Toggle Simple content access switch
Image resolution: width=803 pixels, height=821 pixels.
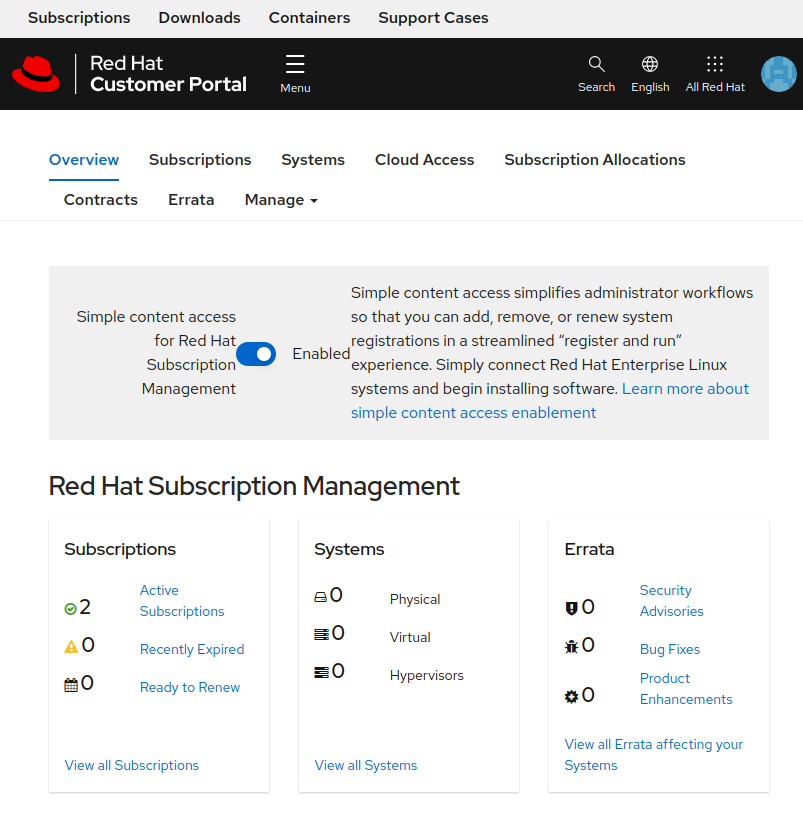pos(256,354)
